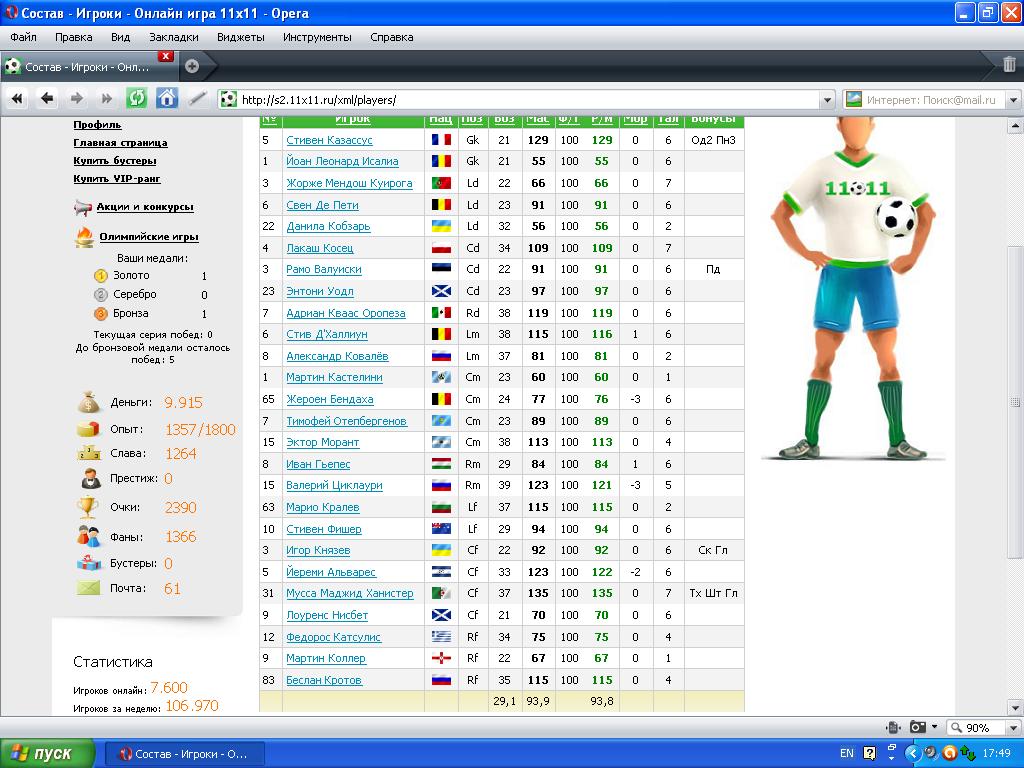
Task: Open player Стивен Казассус profile link
Action: [x=329, y=140]
